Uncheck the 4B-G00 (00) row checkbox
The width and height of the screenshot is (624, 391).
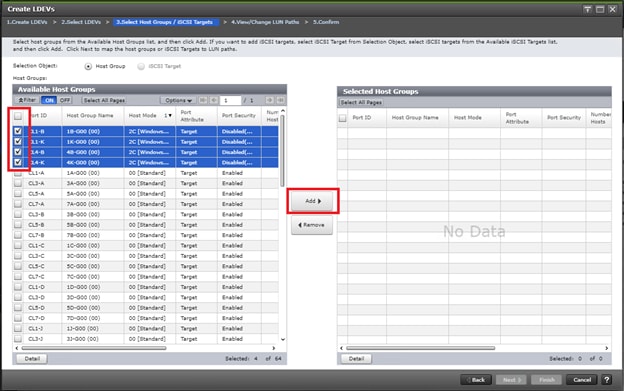click(x=18, y=152)
